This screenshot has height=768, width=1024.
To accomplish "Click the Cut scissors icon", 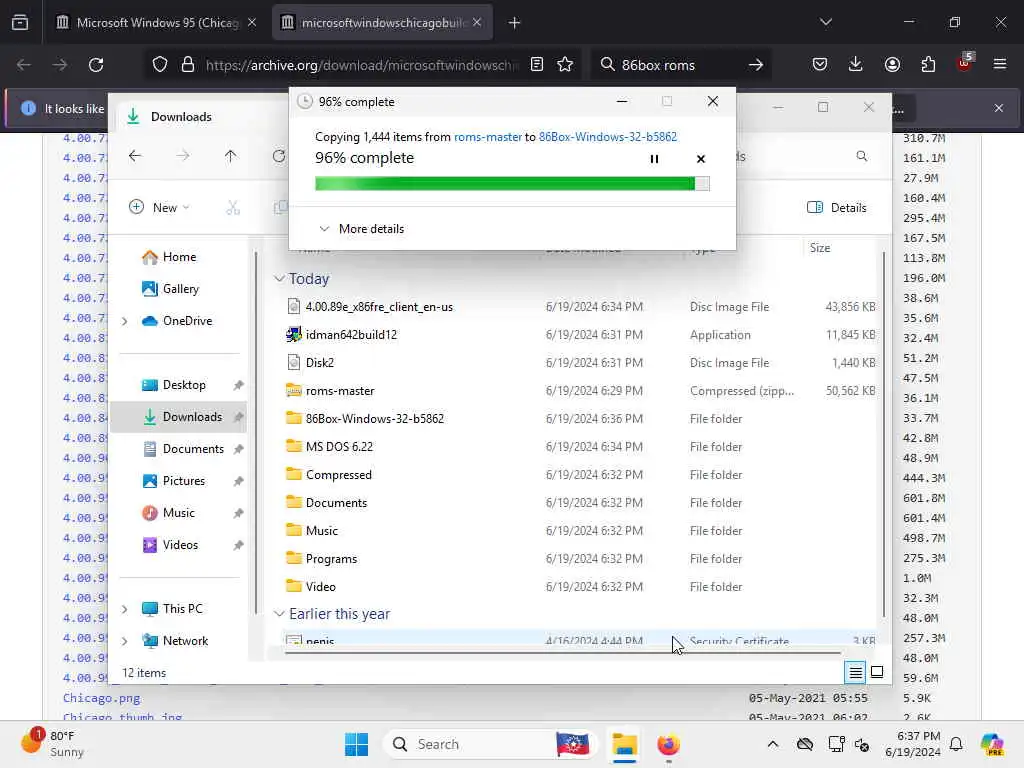I will [x=233, y=208].
